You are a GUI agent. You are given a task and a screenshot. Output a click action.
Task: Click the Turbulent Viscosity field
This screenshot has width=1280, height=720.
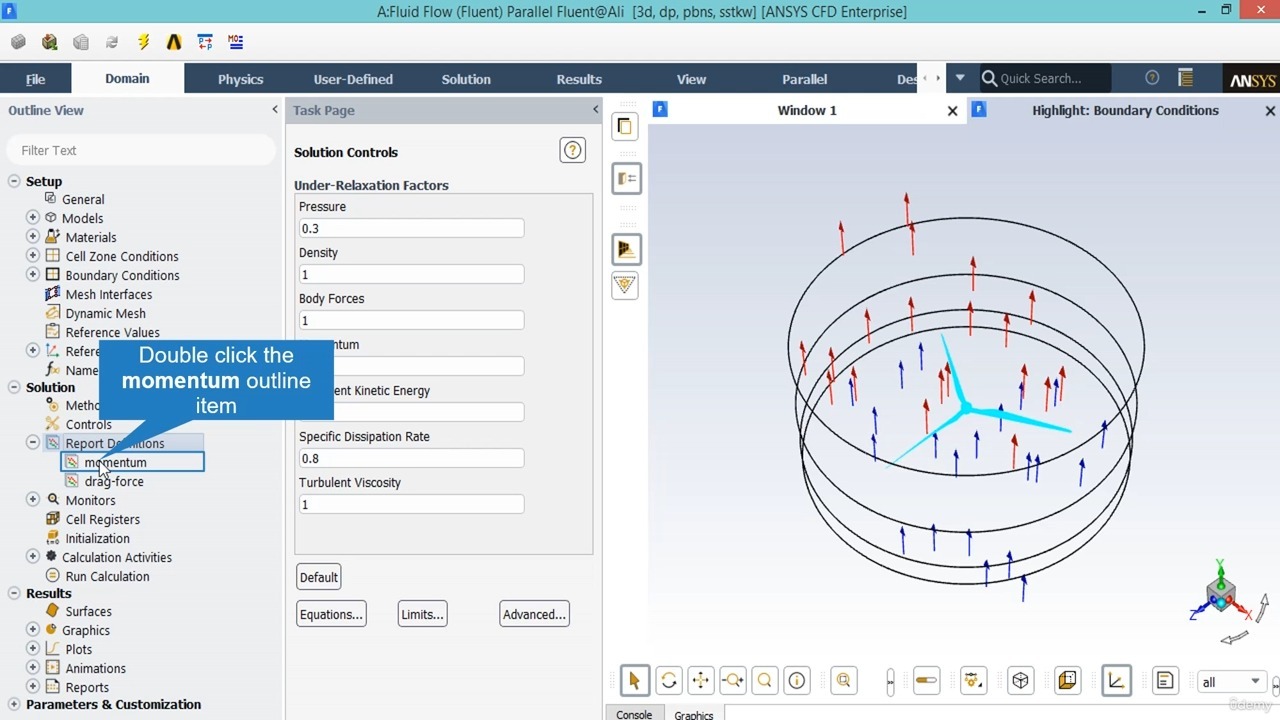pos(411,504)
